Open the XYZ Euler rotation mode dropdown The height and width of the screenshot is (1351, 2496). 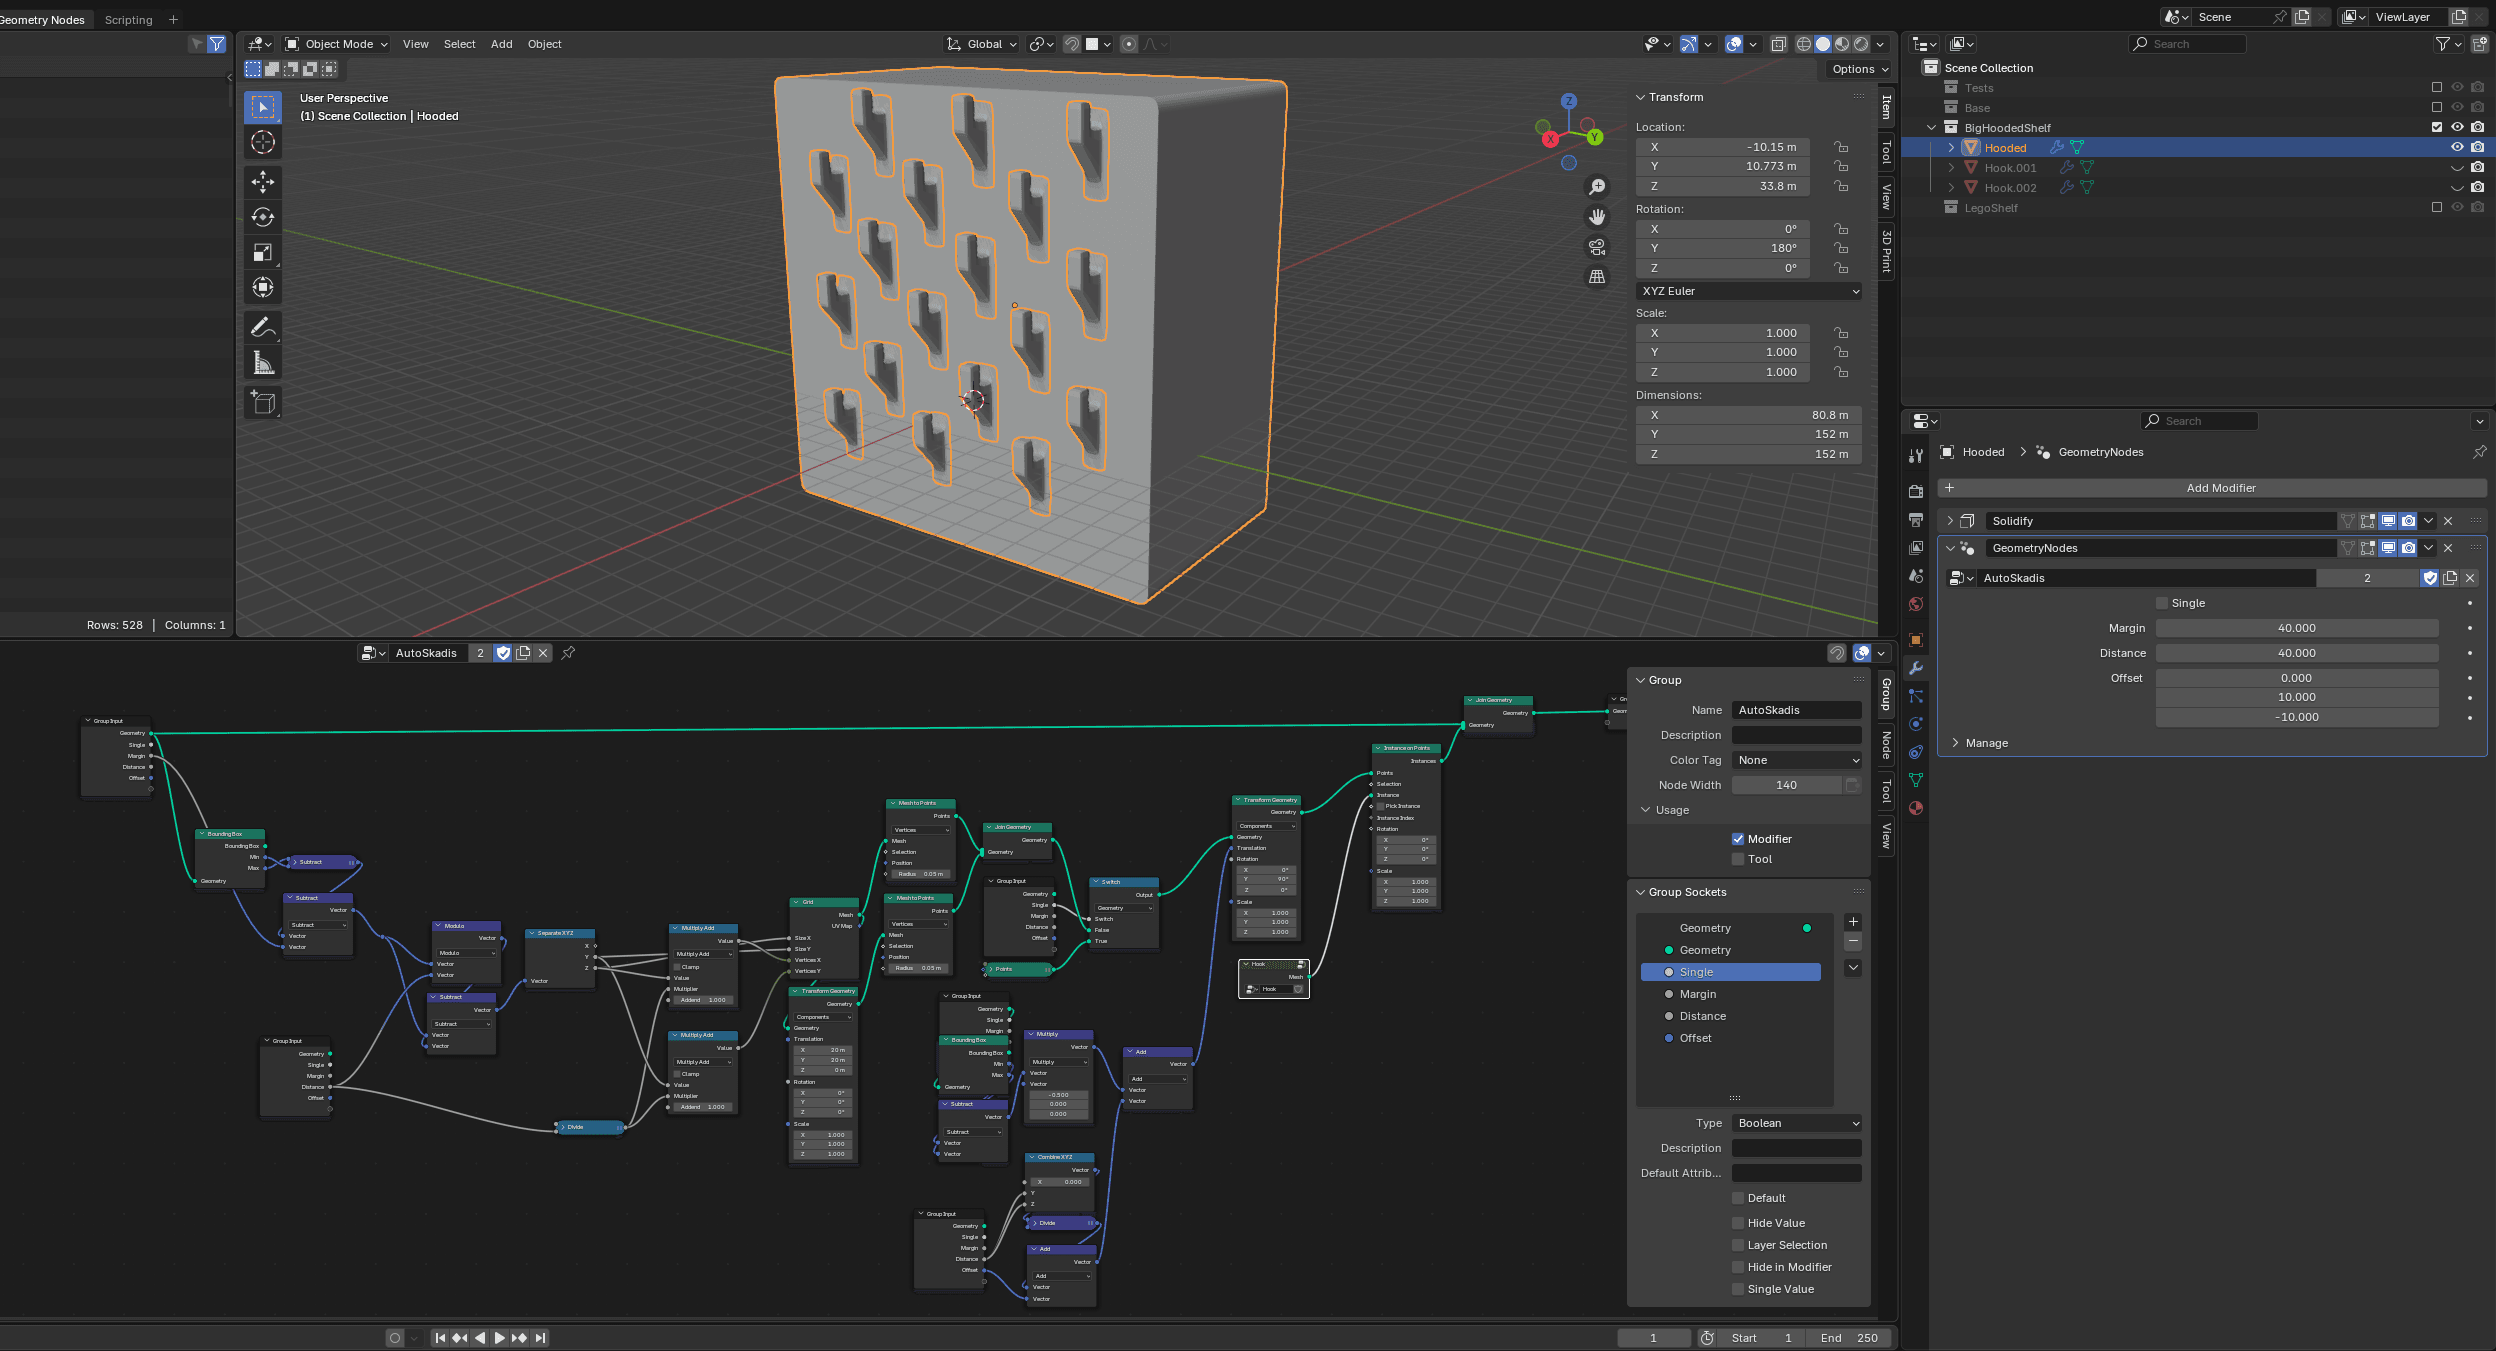point(1749,291)
